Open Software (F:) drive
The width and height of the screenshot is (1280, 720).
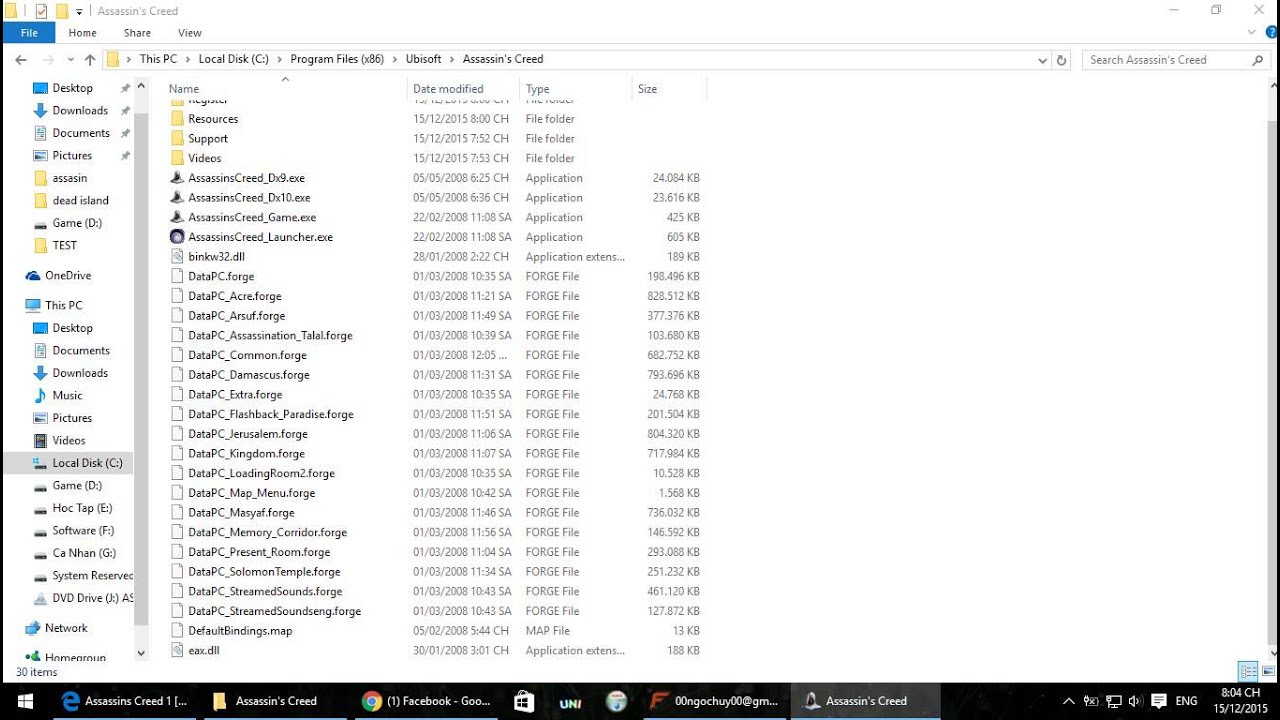(83, 531)
